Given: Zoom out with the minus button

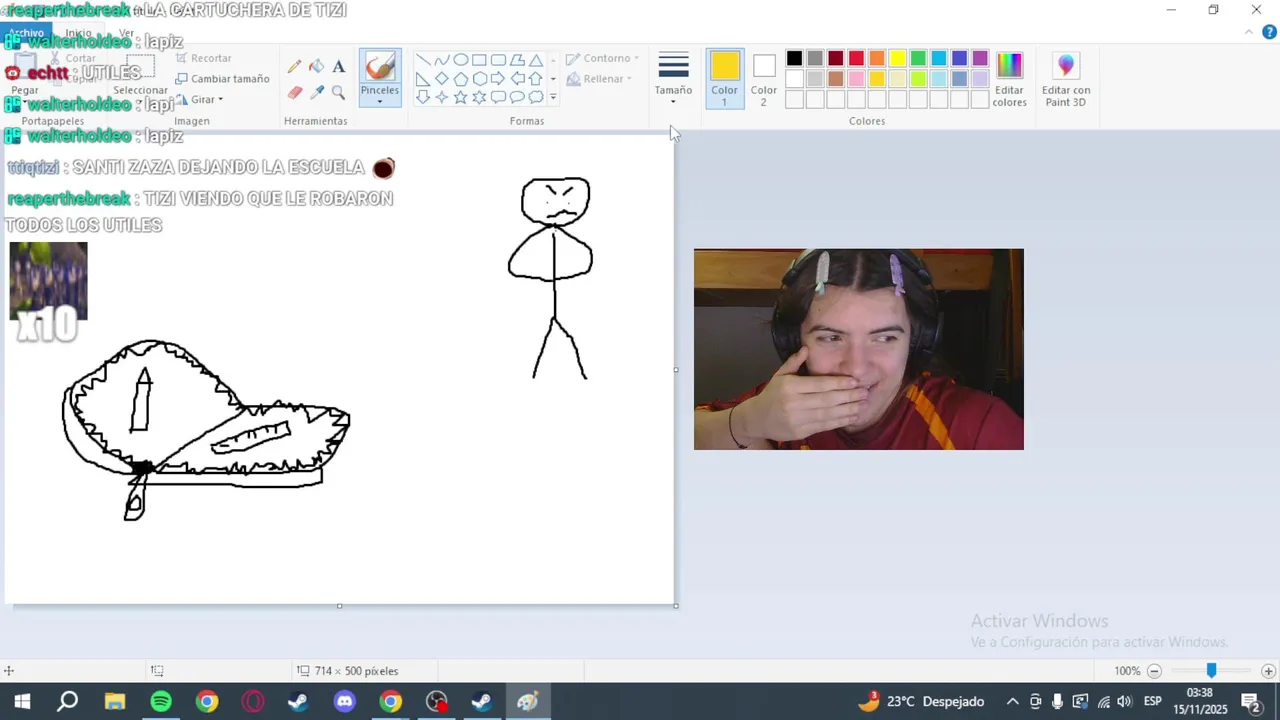Looking at the screenshot, I should pos(1155,671).
